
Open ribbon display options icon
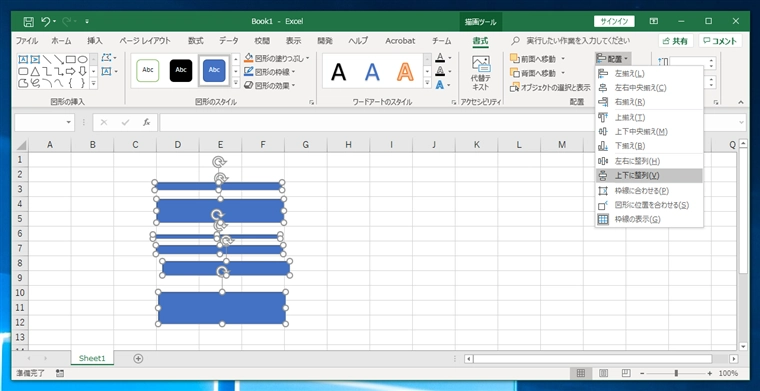pos(654,21)
